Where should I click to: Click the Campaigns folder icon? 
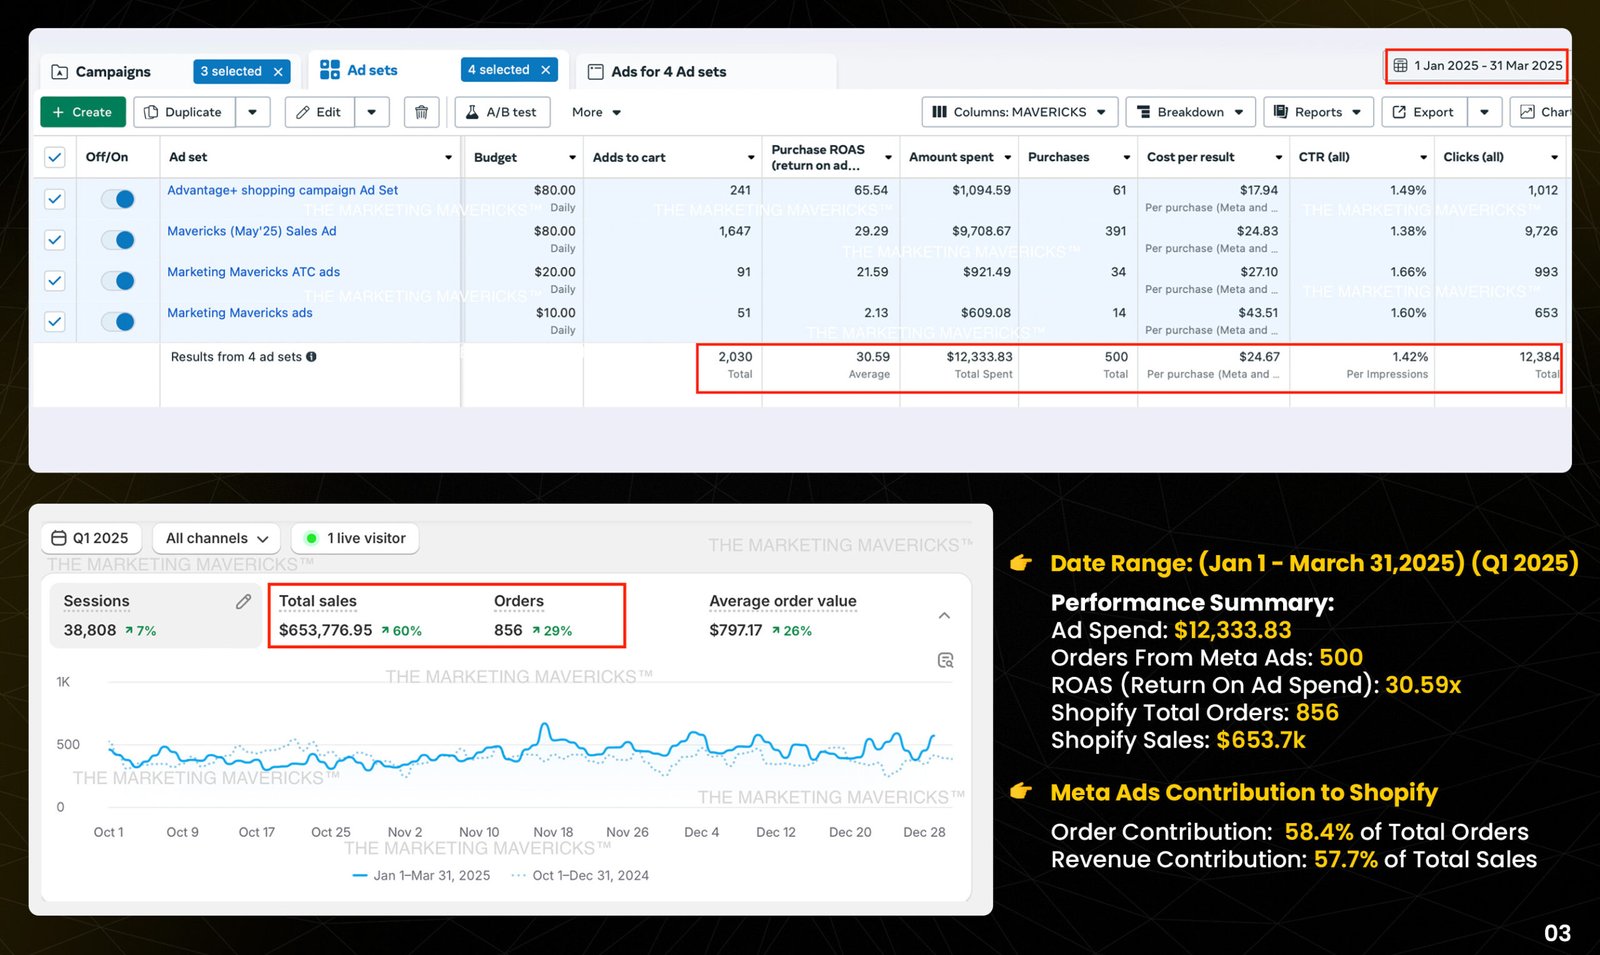(x=60, y=72)
